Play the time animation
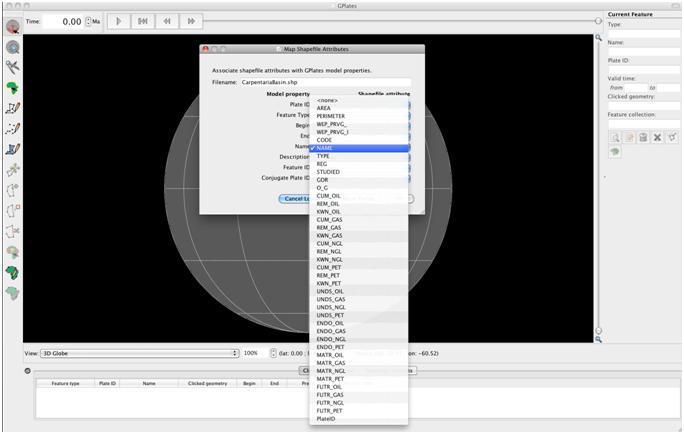The height and width of the screenshot is (434, 684). coord(118,21)
